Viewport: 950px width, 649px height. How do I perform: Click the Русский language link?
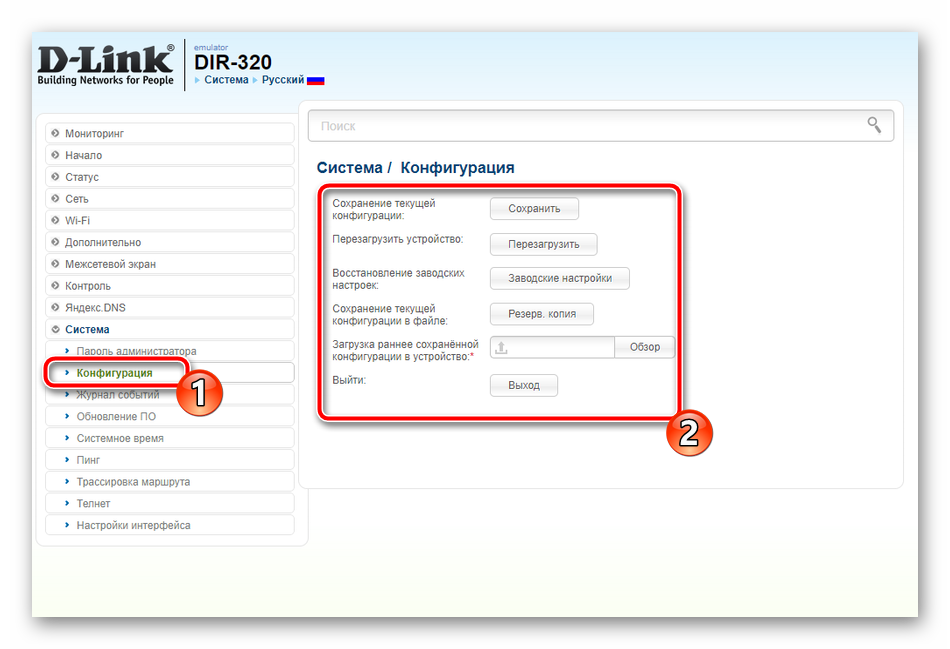coord(283,80)
